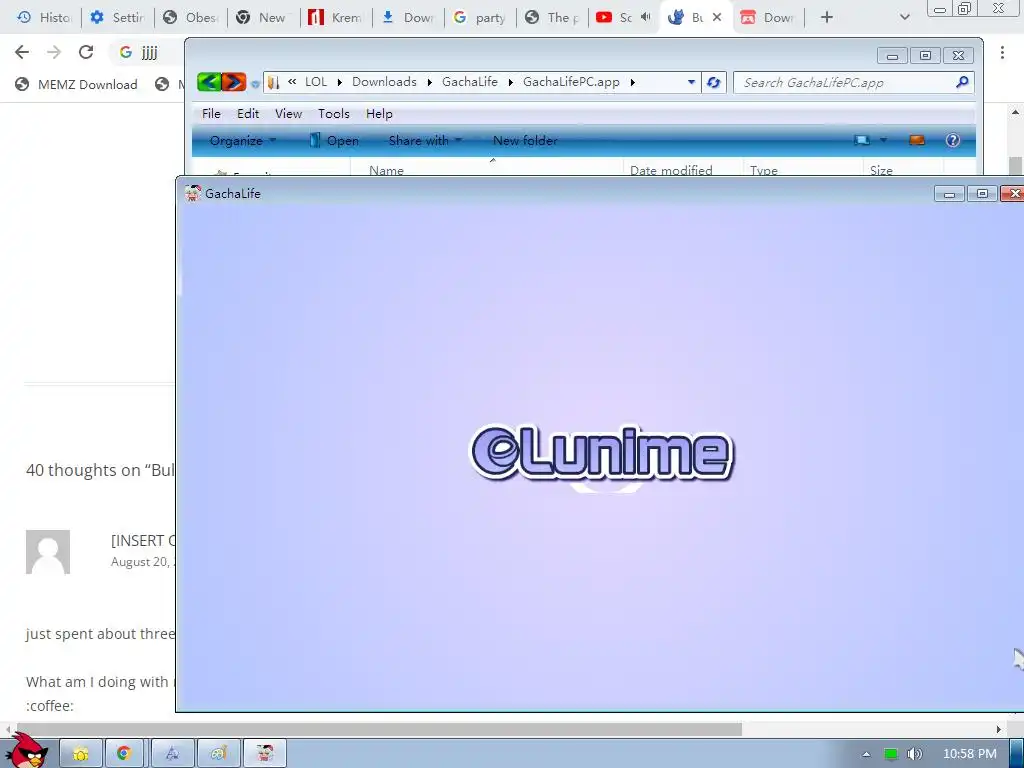Click the green network tray icon
The width and height of the screenshot is (1024, 768).
890,754
